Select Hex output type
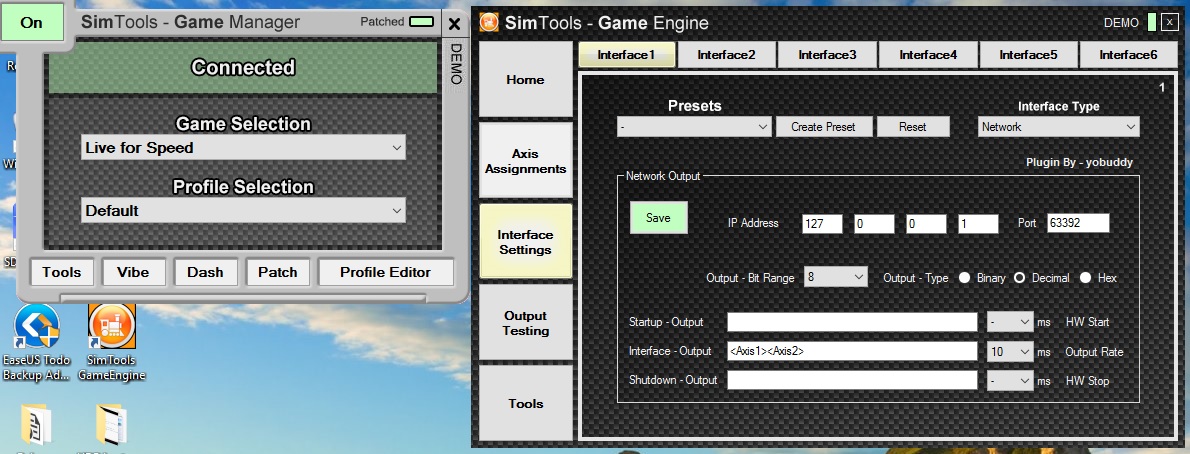 [1085, 278]
